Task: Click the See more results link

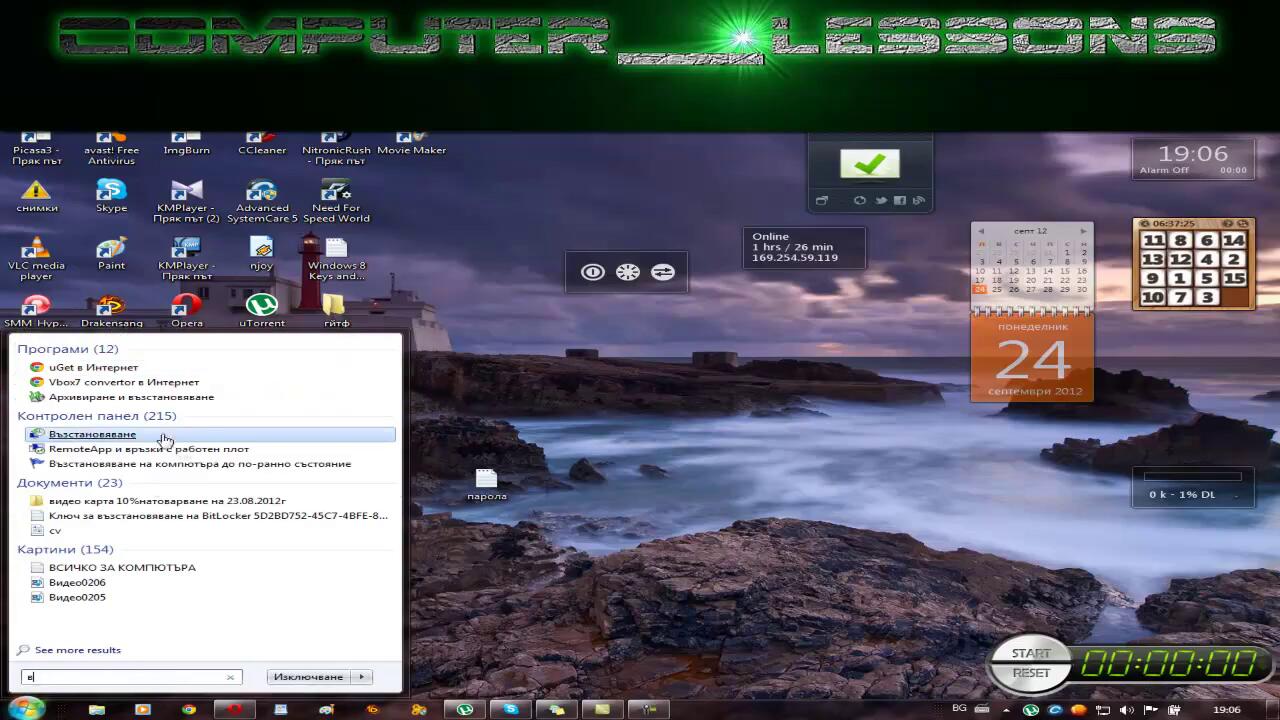Action: [77, 650]
